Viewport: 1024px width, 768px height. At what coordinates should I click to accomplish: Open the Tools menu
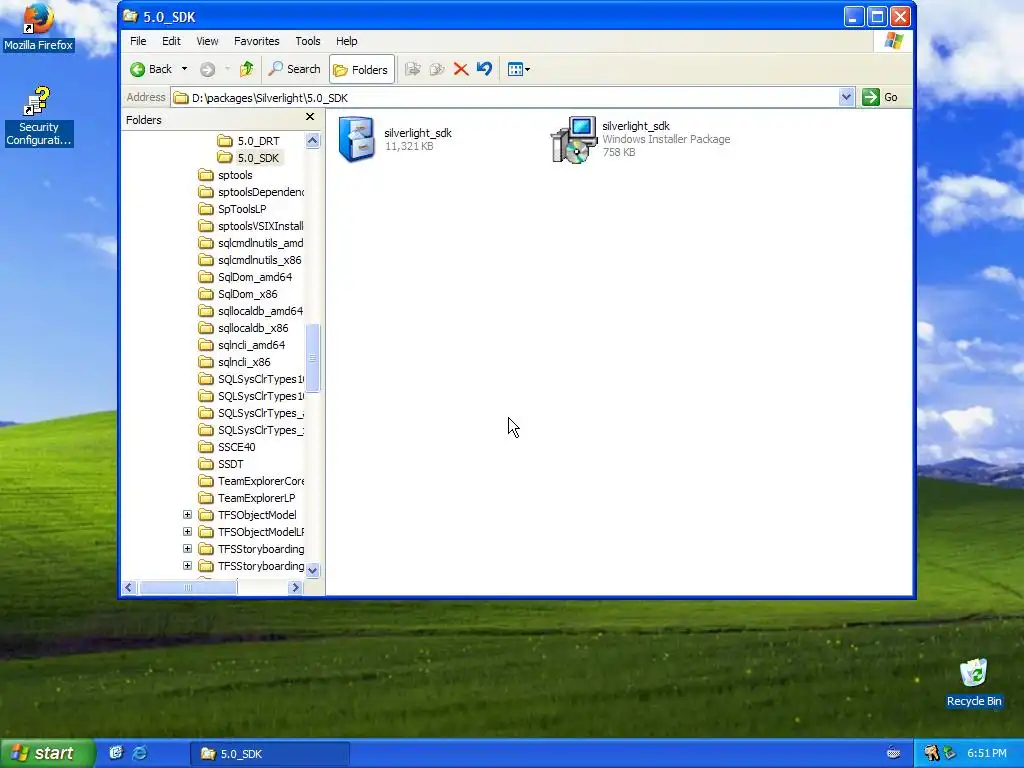[x=308, y=41]
